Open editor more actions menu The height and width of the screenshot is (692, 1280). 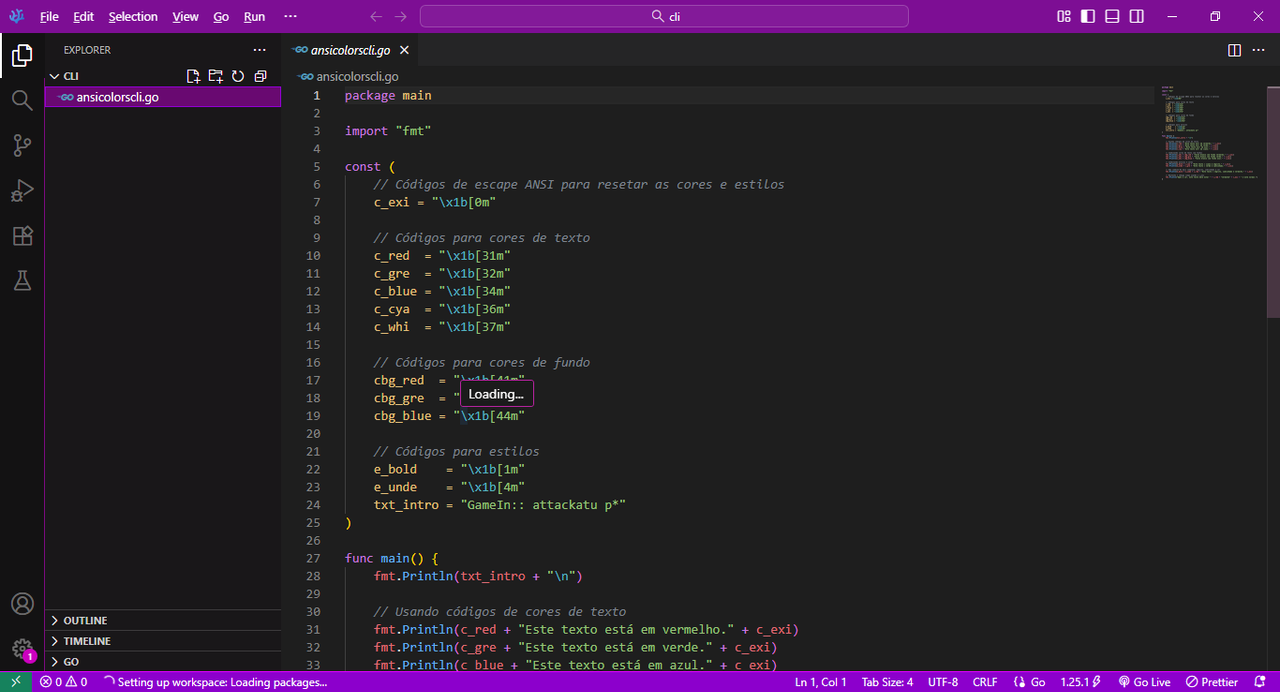1260,50
